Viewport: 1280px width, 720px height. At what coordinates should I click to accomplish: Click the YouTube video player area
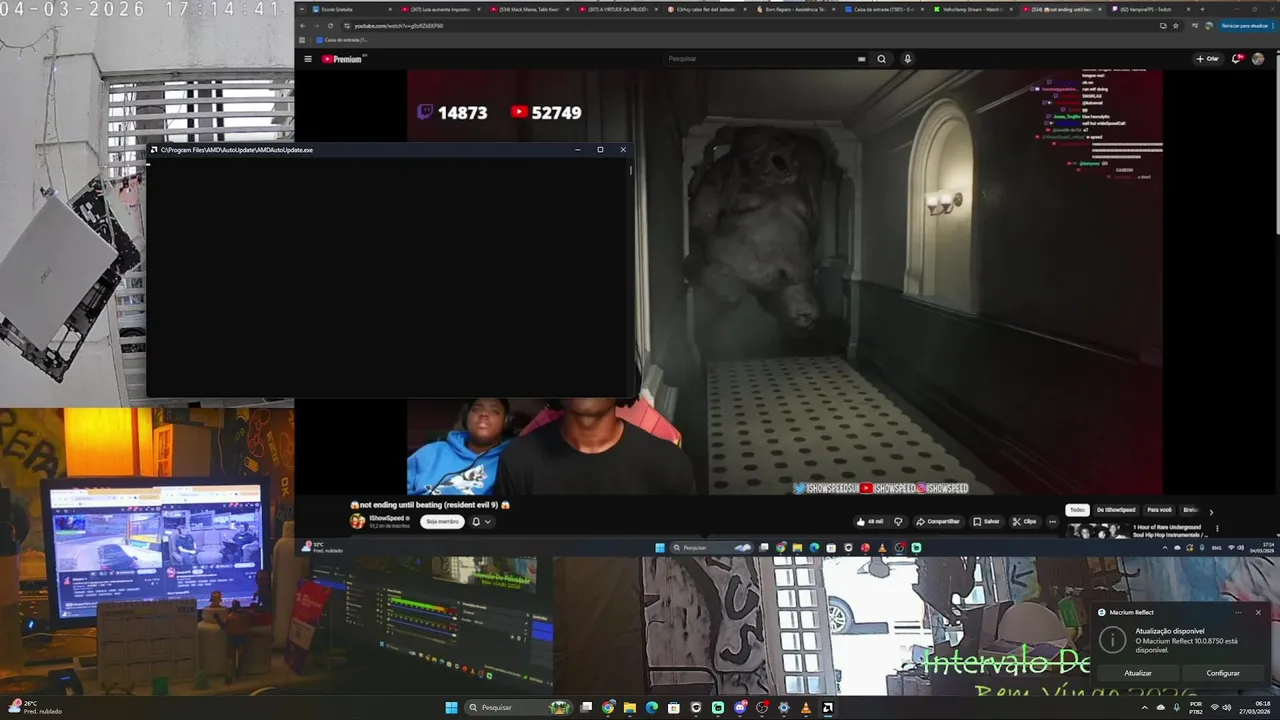(x=785, y=281)
